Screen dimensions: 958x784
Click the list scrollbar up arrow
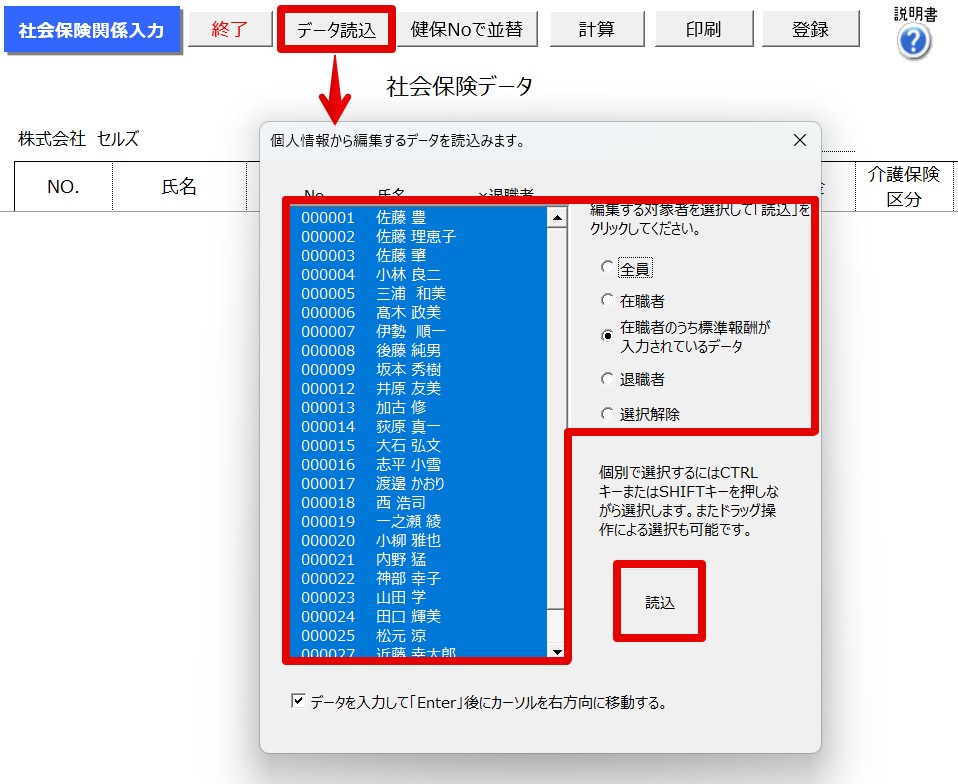tap(557, 218)
